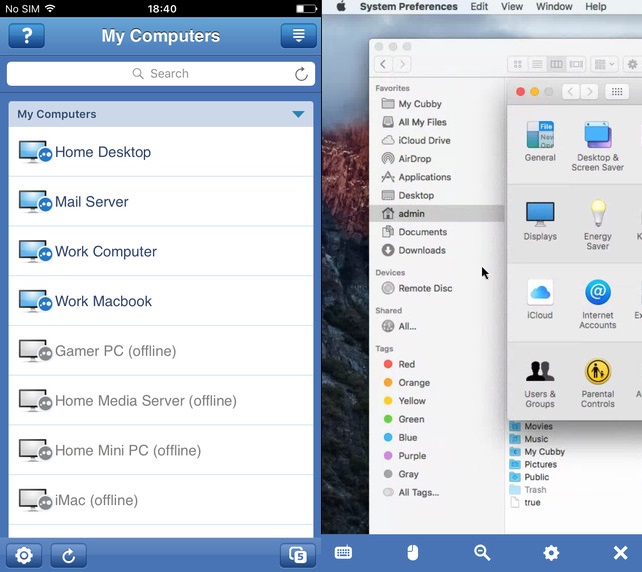Open Finder arrange-by dropdown
Image resolution: width=642 pixels, height=572 pixels.
click(x=605, y=64)
